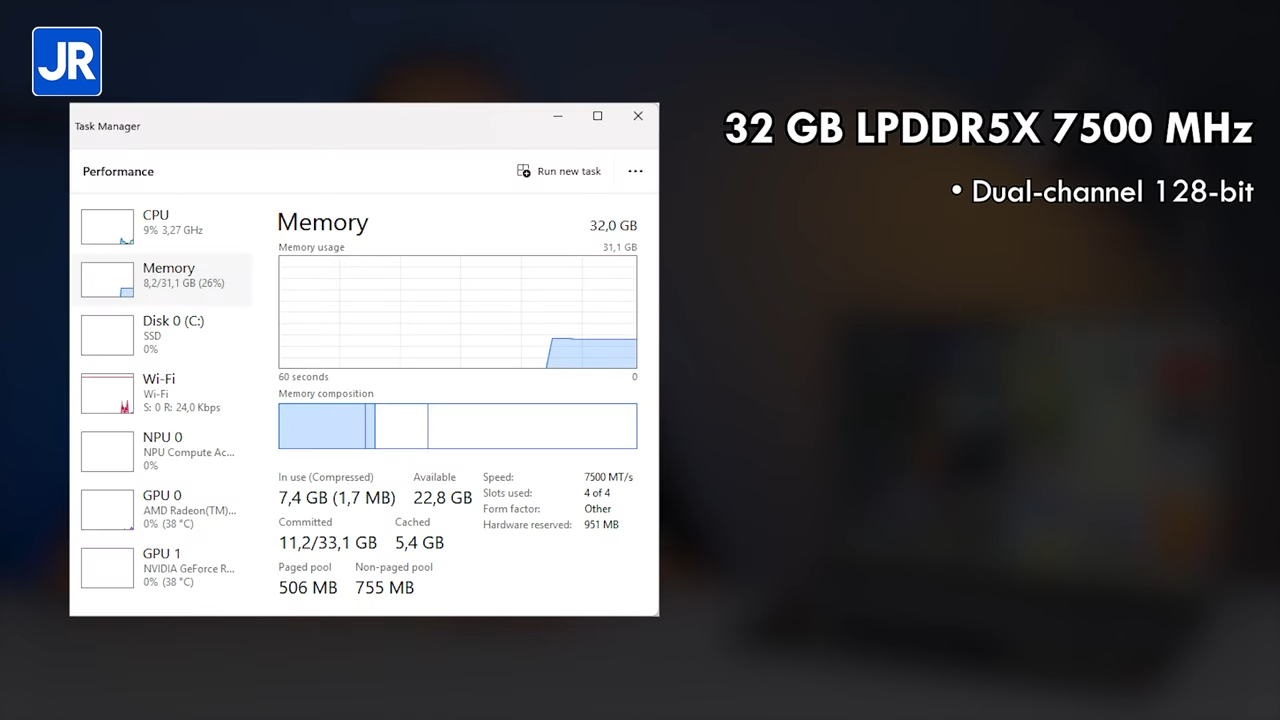Click the JR channel logo
The image size is (1280, 720).
(67, 61)
